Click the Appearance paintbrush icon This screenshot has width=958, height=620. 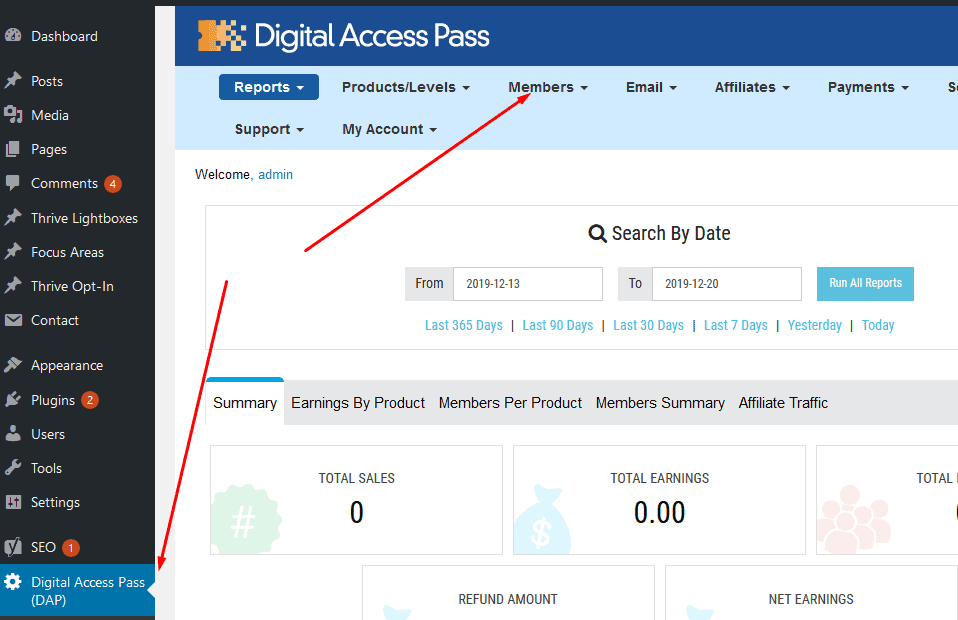click(13, 365)
